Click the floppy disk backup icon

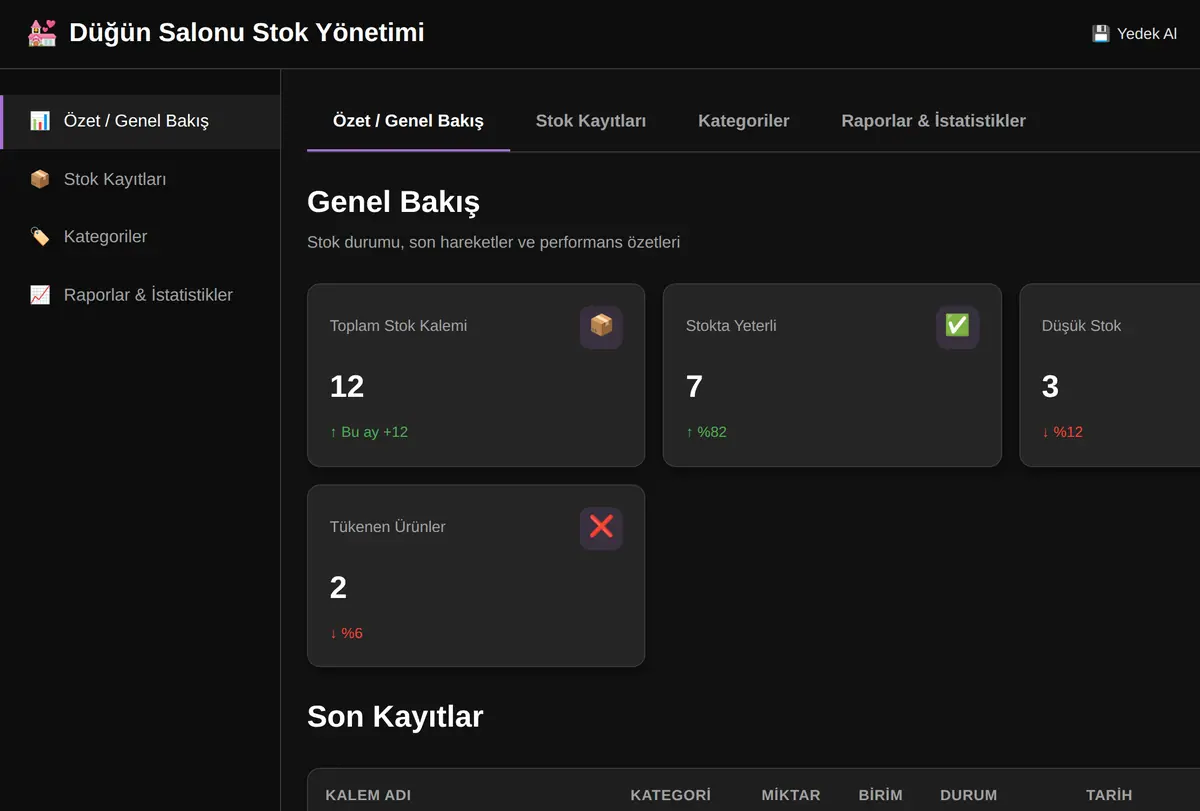click(x=1101, y=34)
